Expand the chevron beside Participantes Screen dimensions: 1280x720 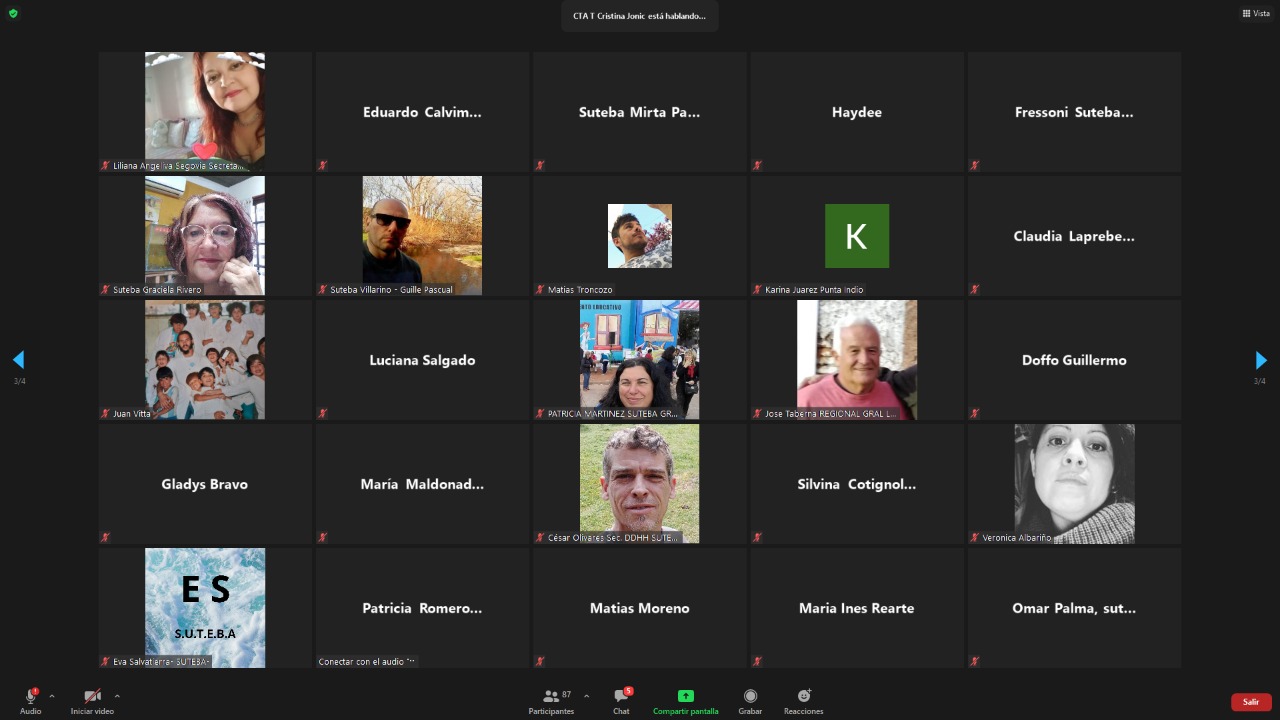coord(586,696)
